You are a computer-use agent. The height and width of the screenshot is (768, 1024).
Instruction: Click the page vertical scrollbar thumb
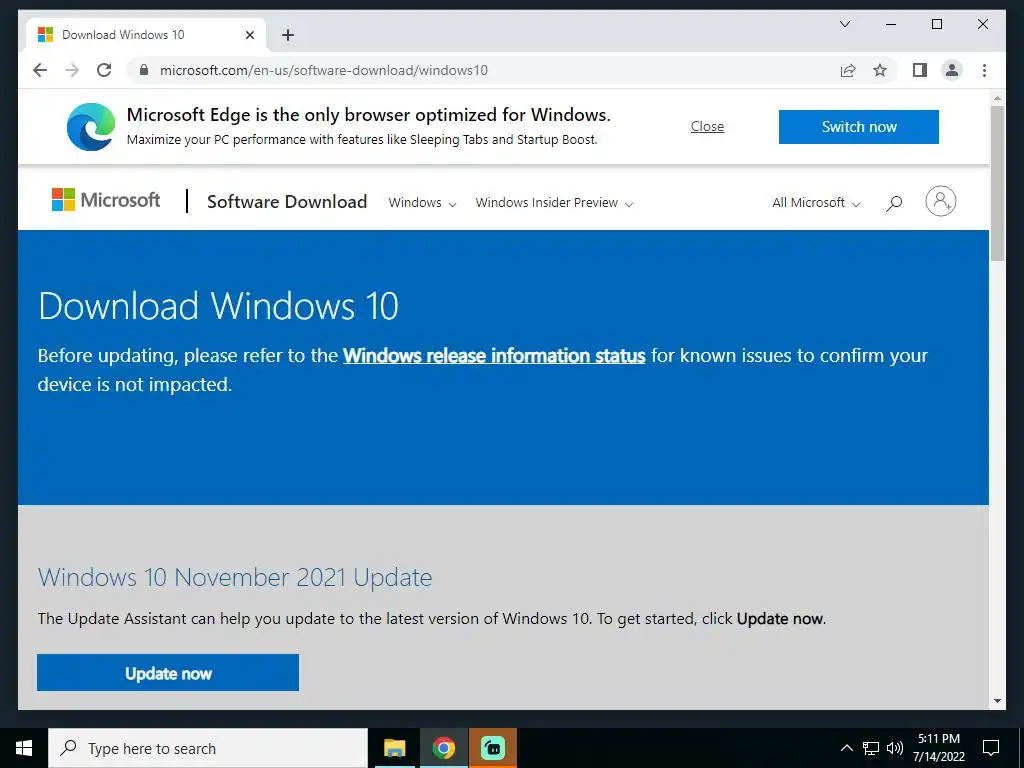[x=997, y=183]
